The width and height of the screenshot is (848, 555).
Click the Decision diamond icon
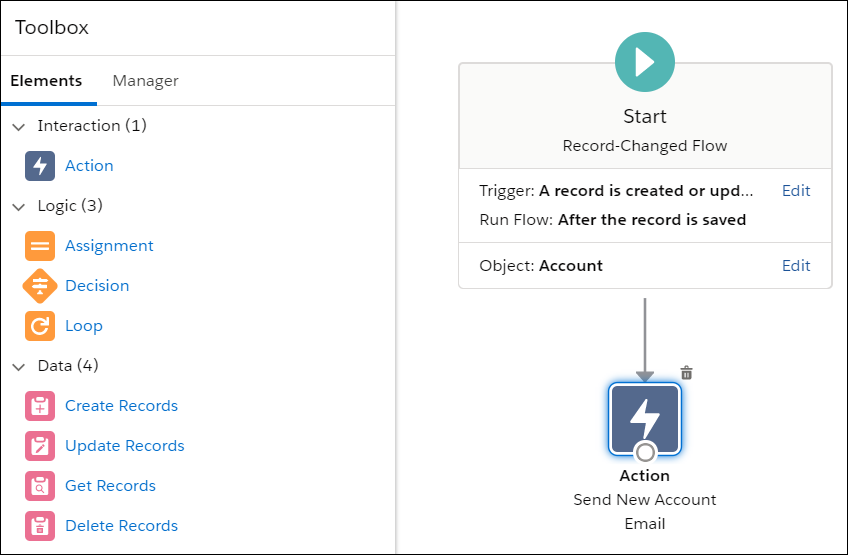tap(40, 286)
